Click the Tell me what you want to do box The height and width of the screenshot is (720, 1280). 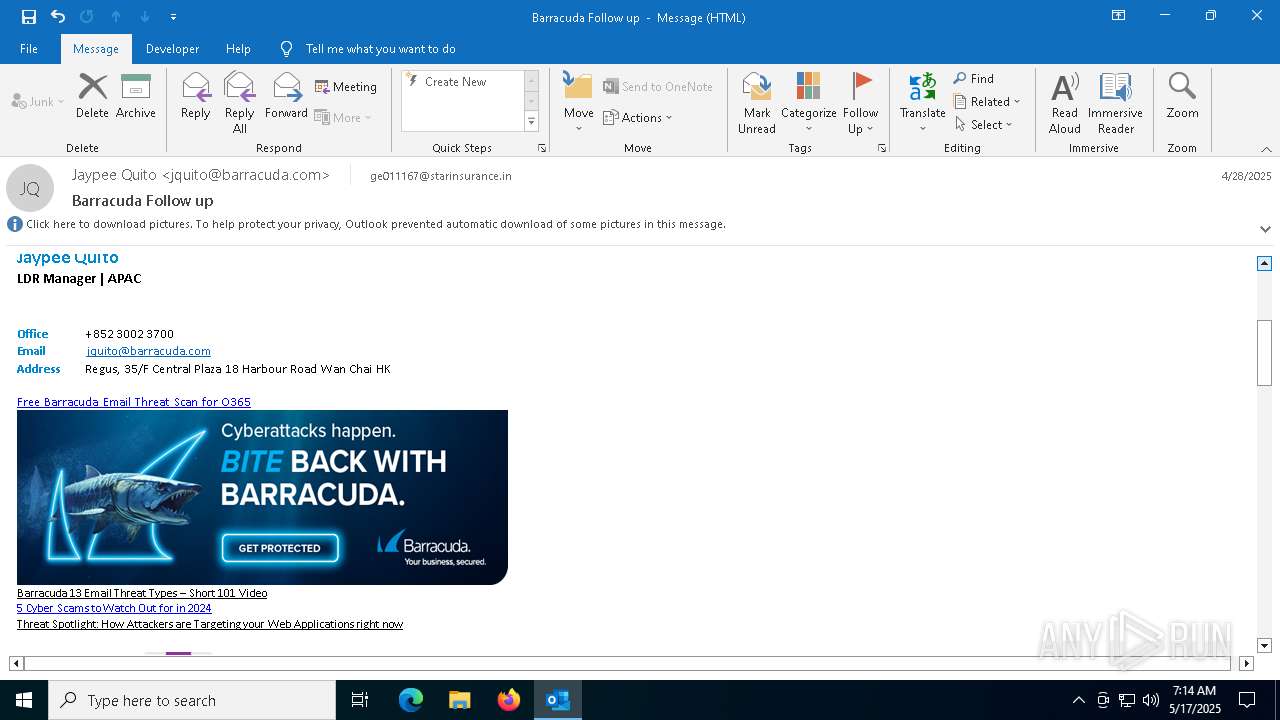click(x=380, y=49)
